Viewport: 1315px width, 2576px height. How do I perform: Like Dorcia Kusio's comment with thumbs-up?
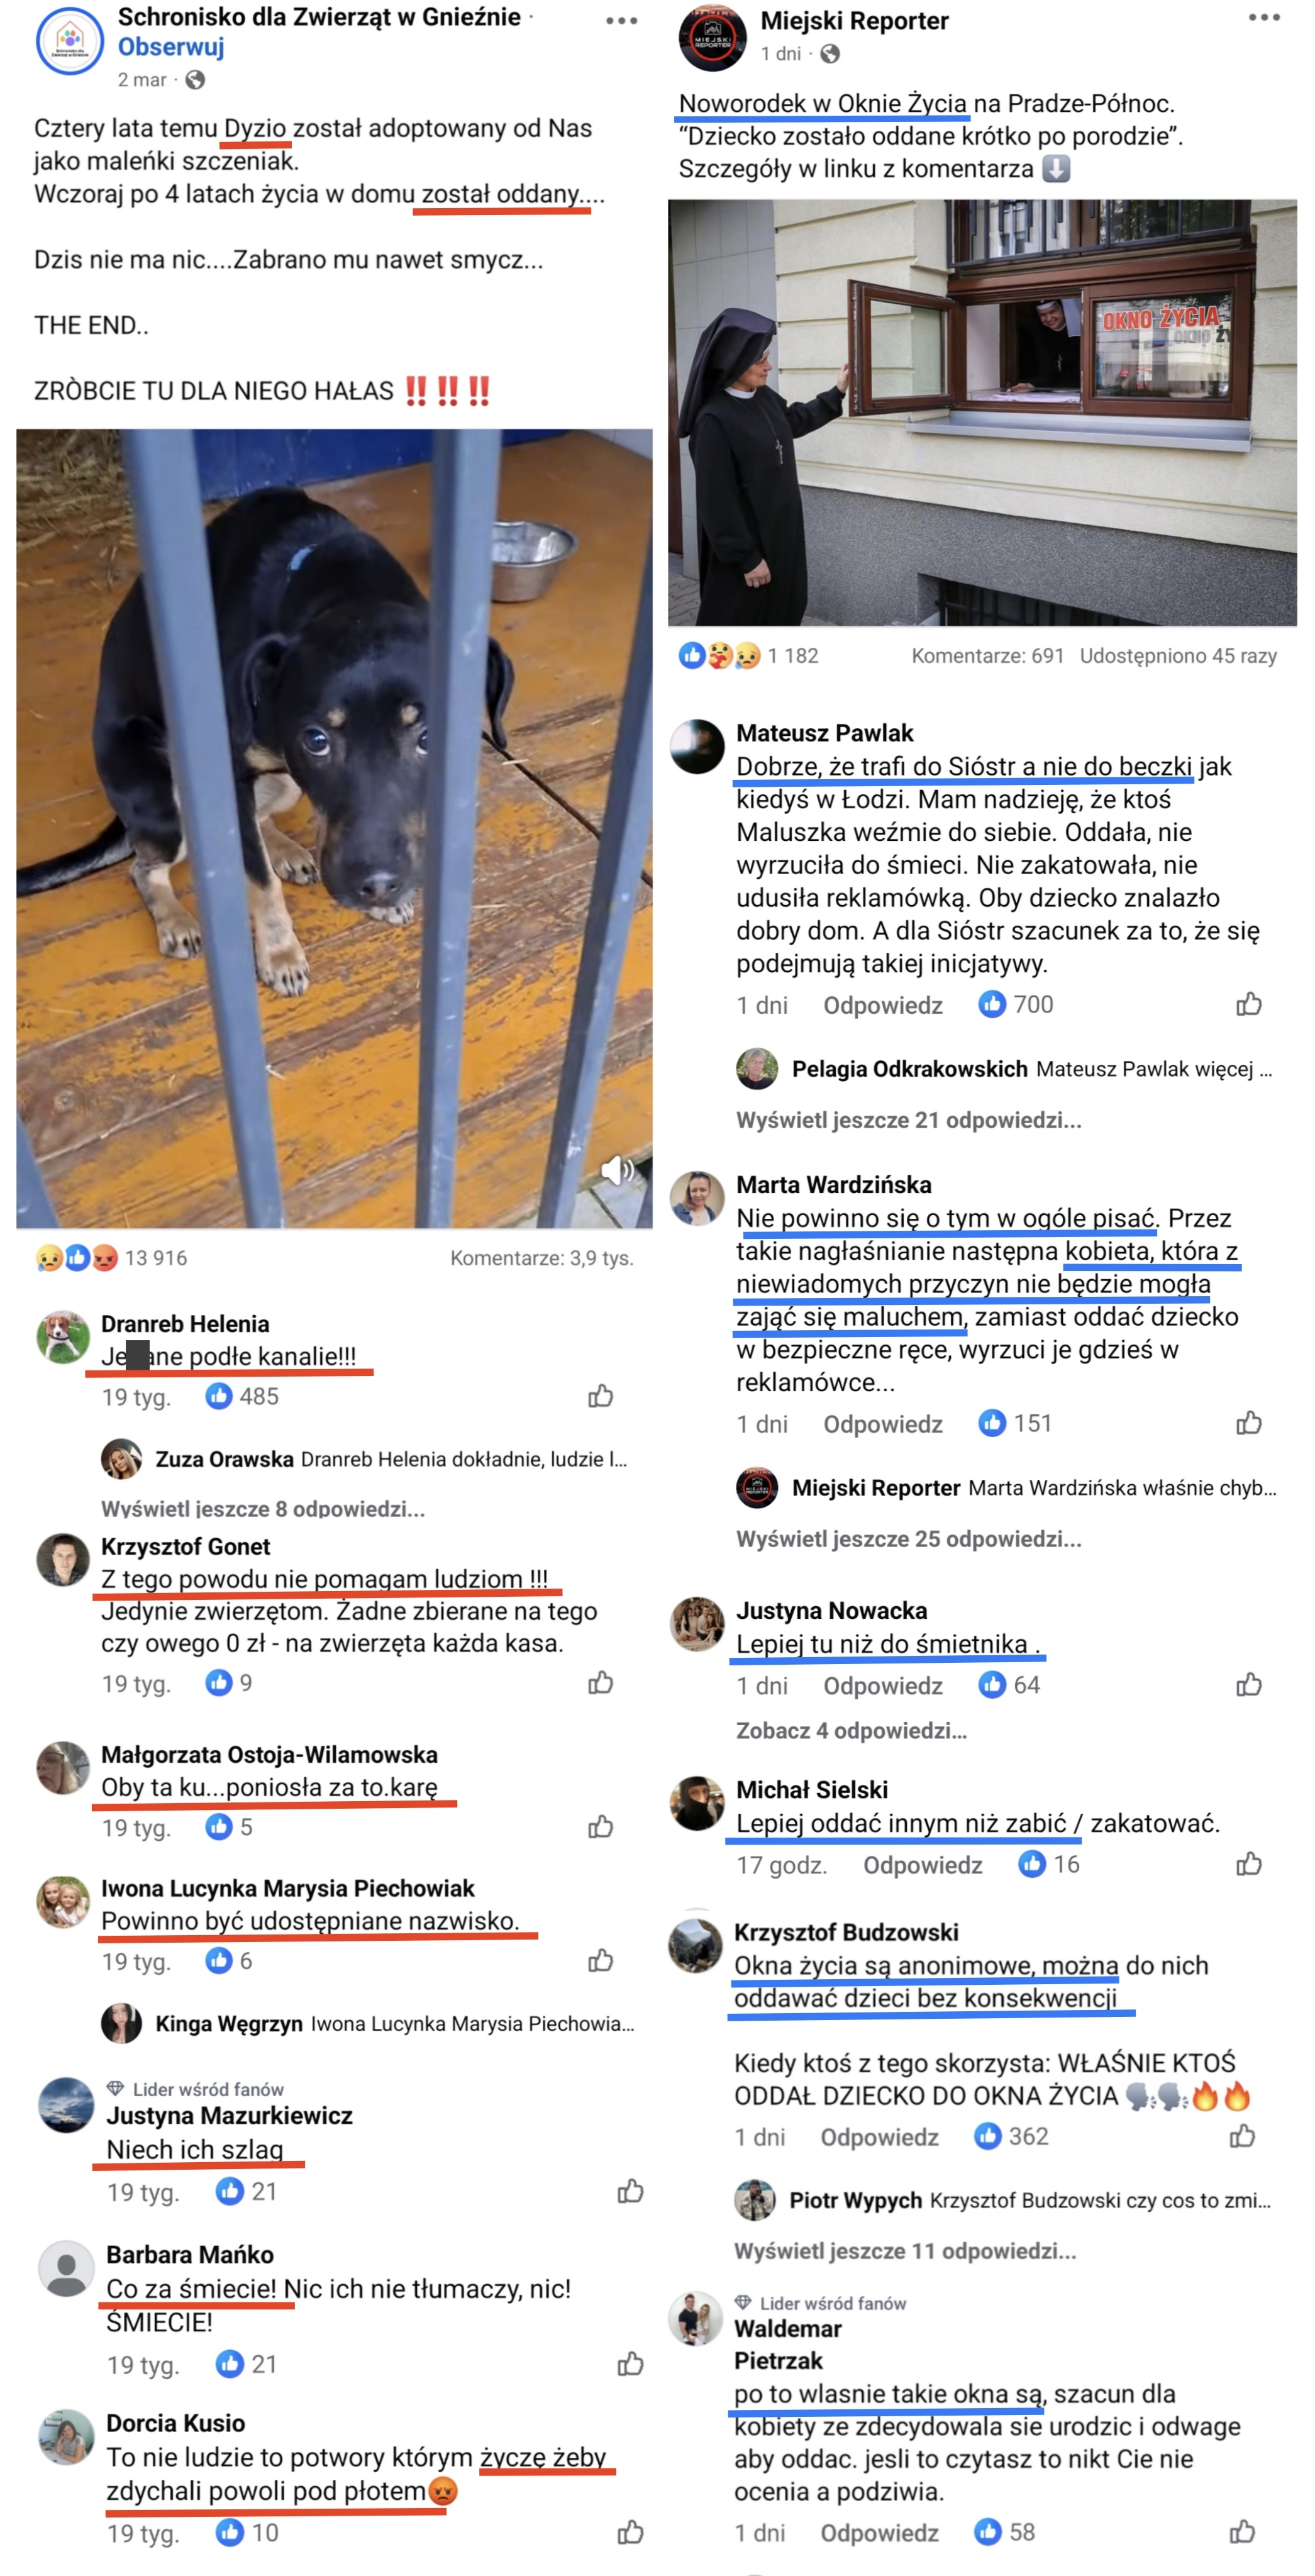click(x=630, y=2532)
